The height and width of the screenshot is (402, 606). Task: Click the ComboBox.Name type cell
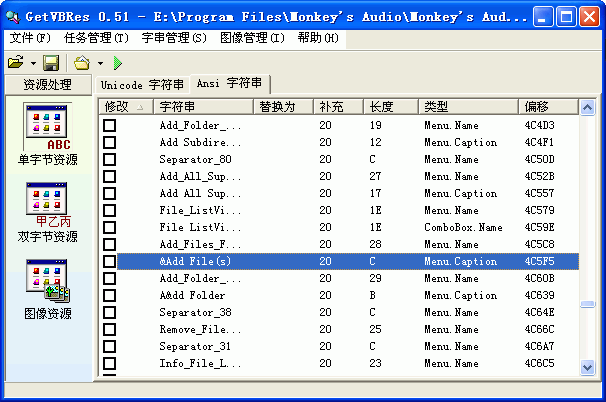[463, 227]
